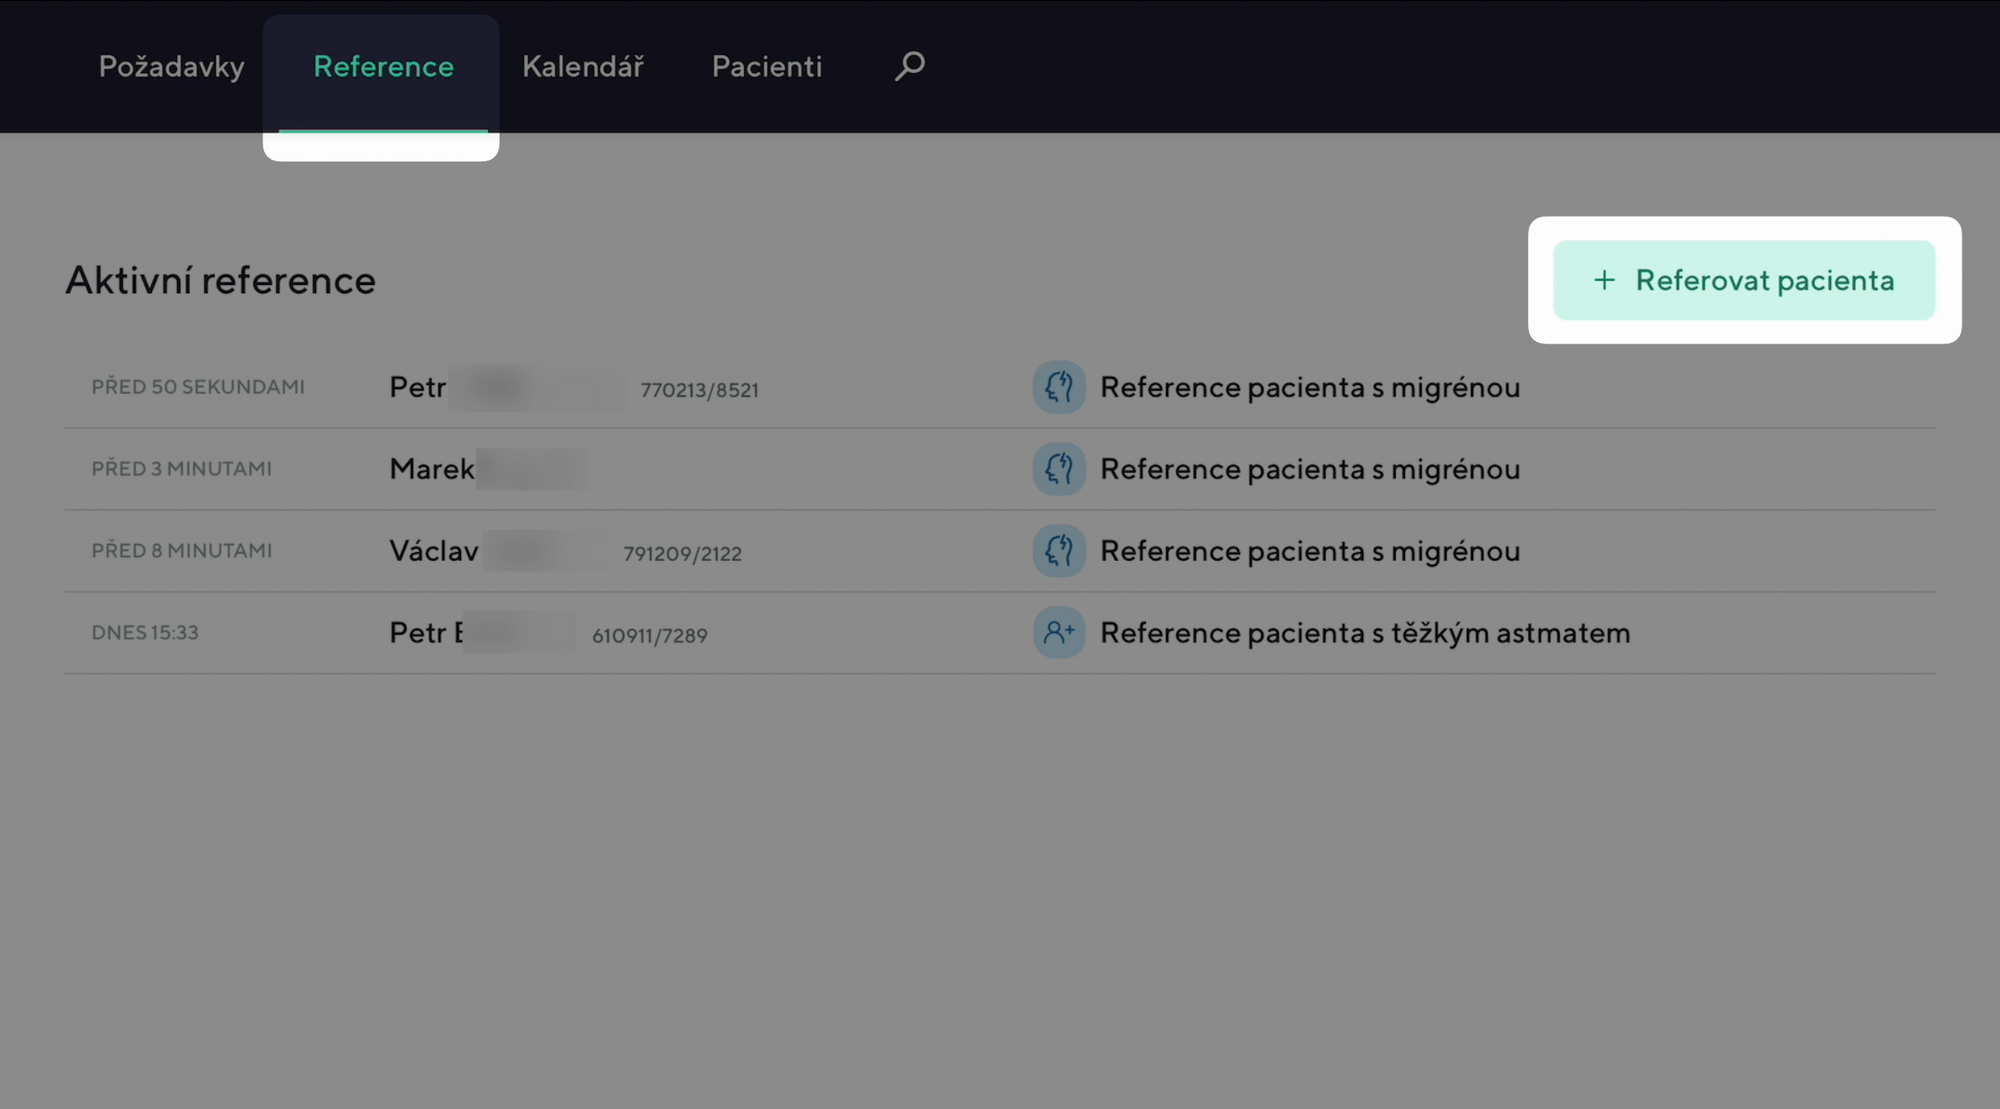Click the DNES 15:33 timestamp row

[145, 633]
